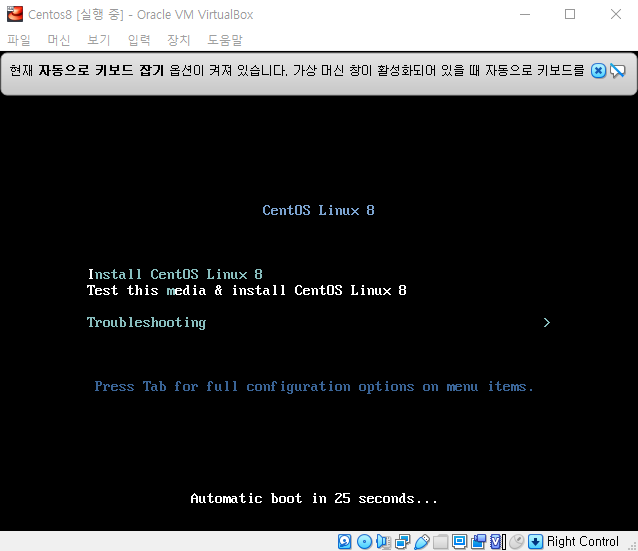Click the VirtualBox app icon in title bar
This screenshot has width=638, height=551.
15,14
